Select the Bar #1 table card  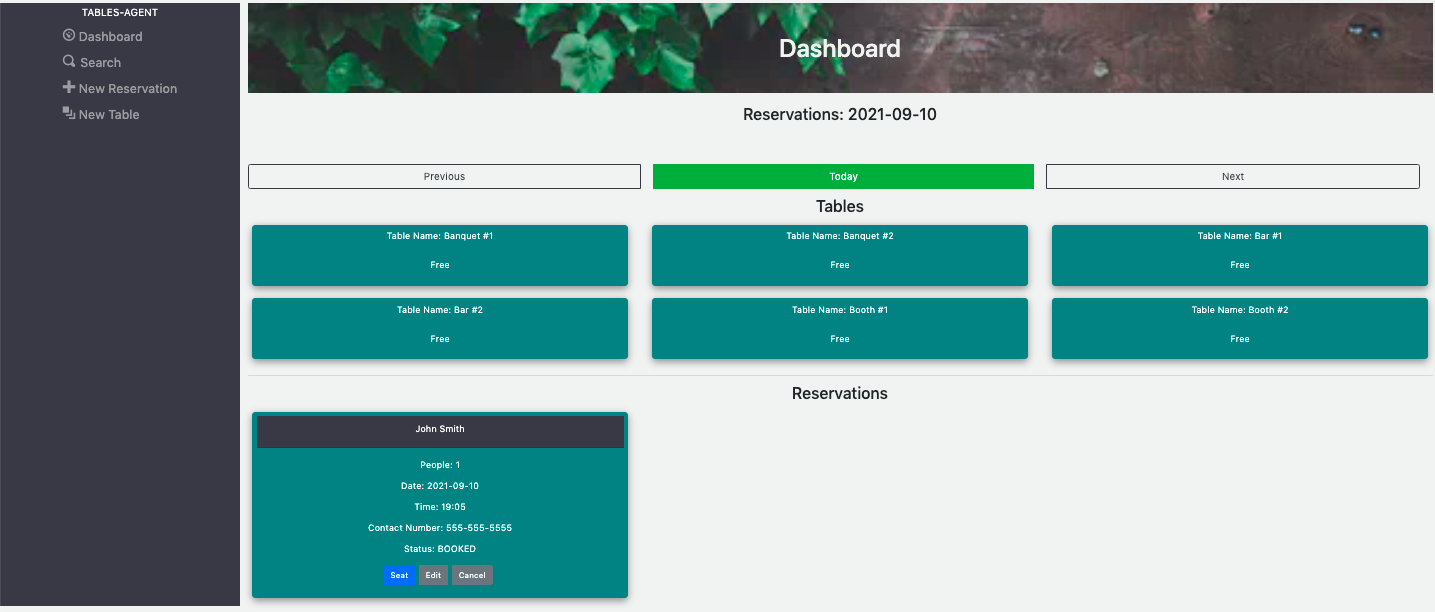tap(1240, 256)
